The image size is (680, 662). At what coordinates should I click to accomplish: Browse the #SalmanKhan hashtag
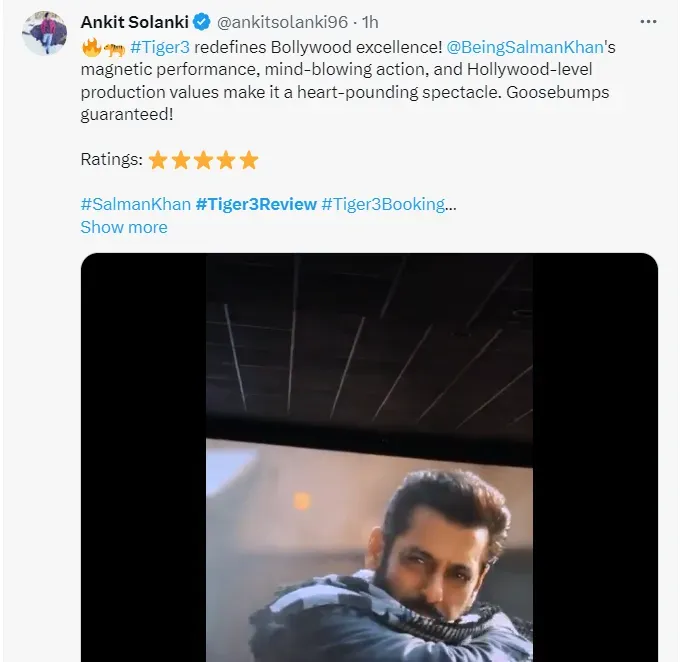click(x=133, y=204)
